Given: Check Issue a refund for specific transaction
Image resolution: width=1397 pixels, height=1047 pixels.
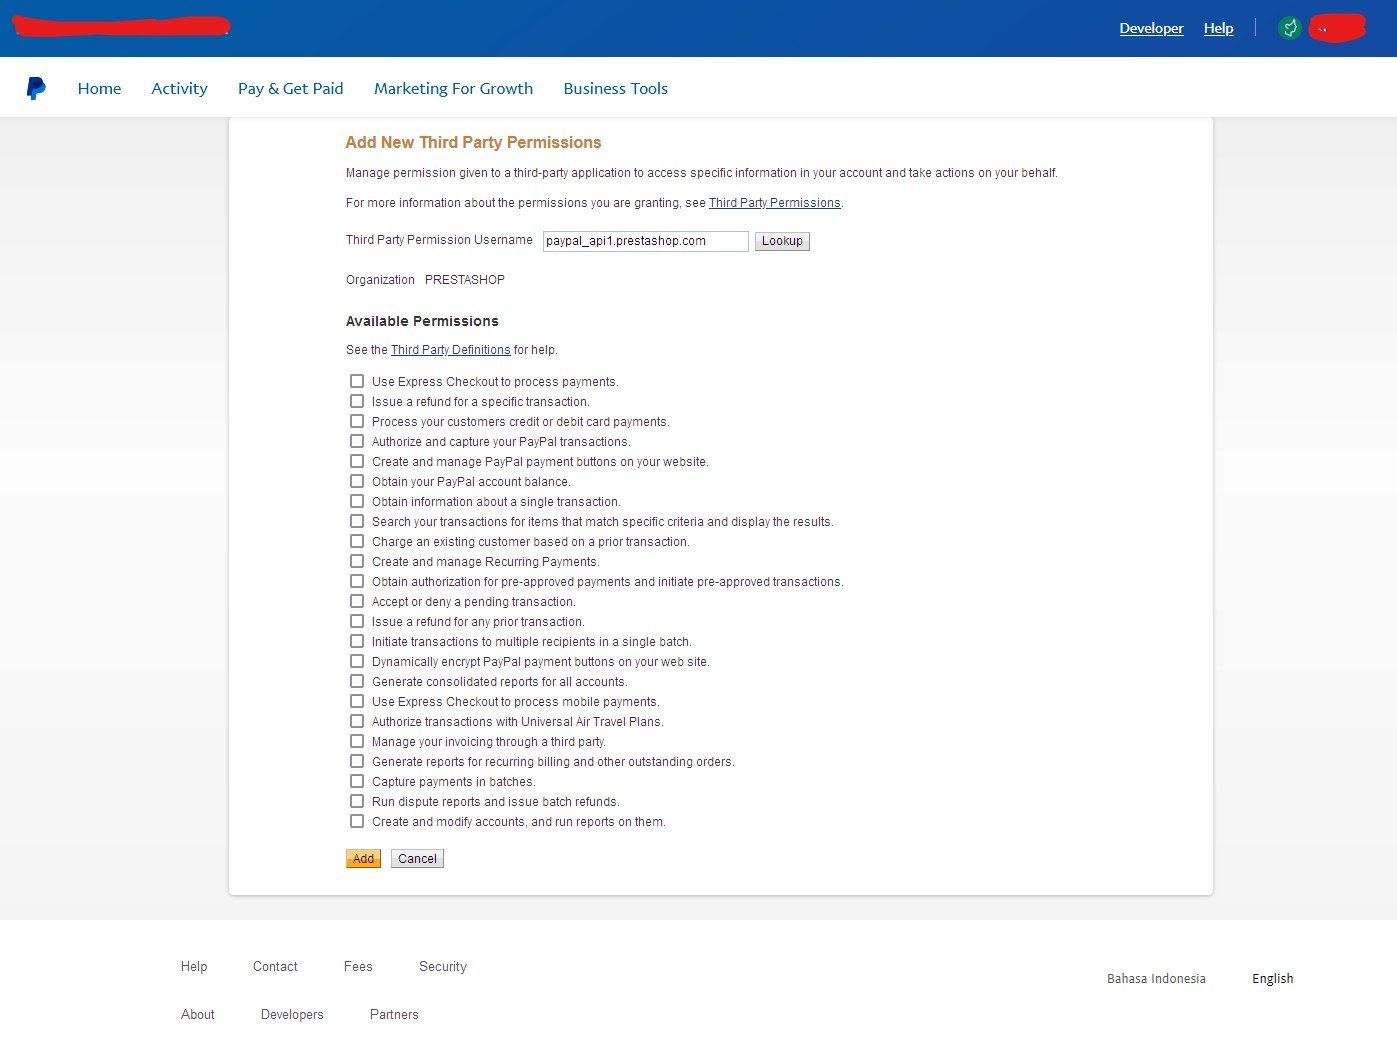Looking at the screenshot, I should [x=357, y=401].
